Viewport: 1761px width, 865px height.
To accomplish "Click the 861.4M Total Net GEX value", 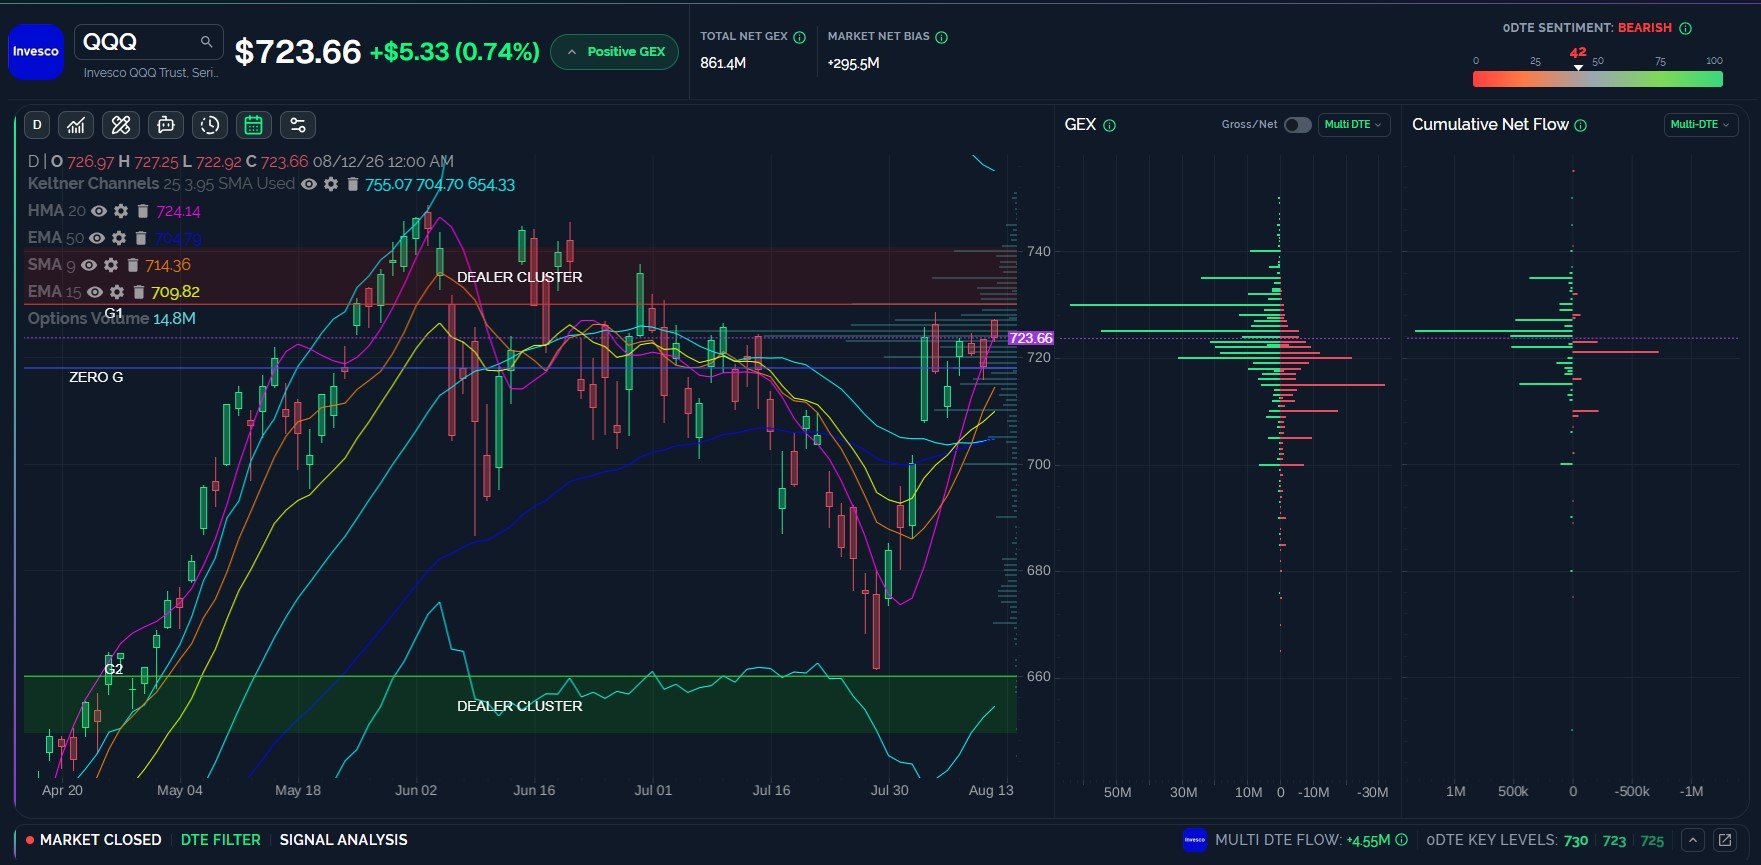I will pyautogui.click(x=723, y=63).
